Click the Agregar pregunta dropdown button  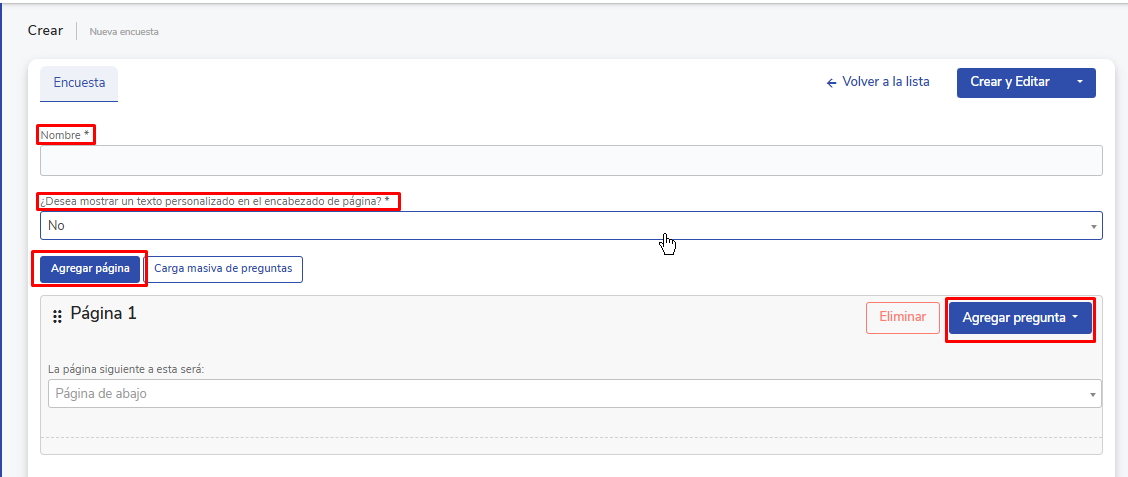tap(1020, 318)
